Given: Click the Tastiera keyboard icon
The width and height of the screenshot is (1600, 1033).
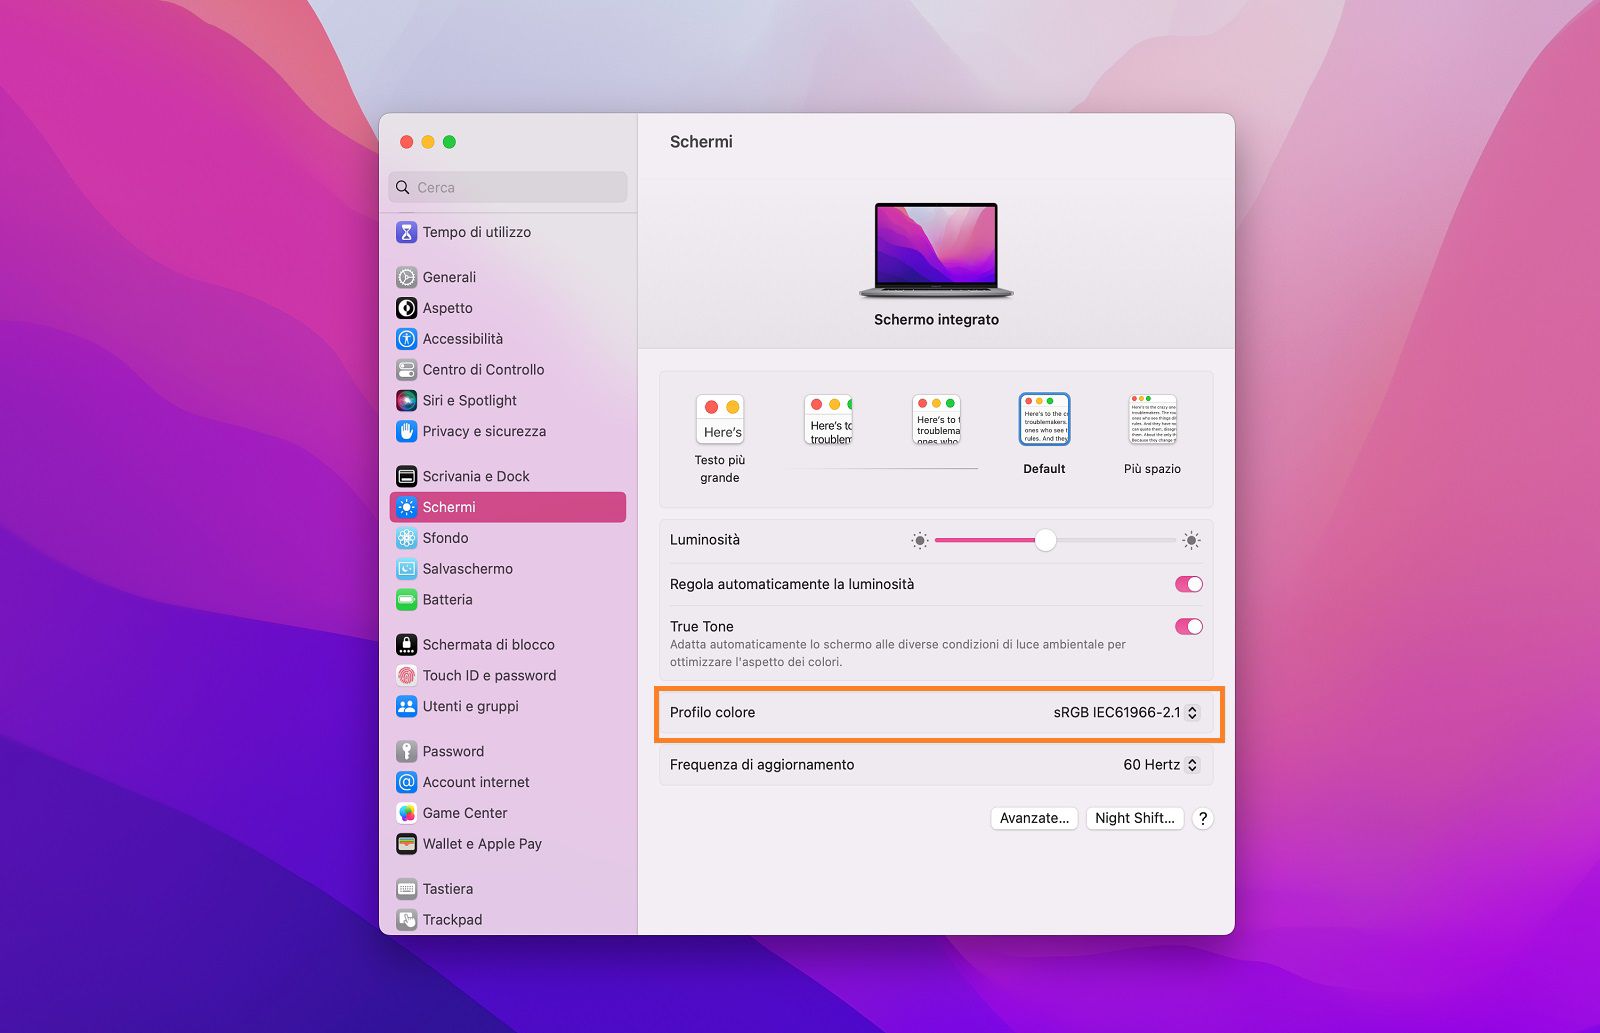Looking at the screenshot, I should (x=406, y=889).
